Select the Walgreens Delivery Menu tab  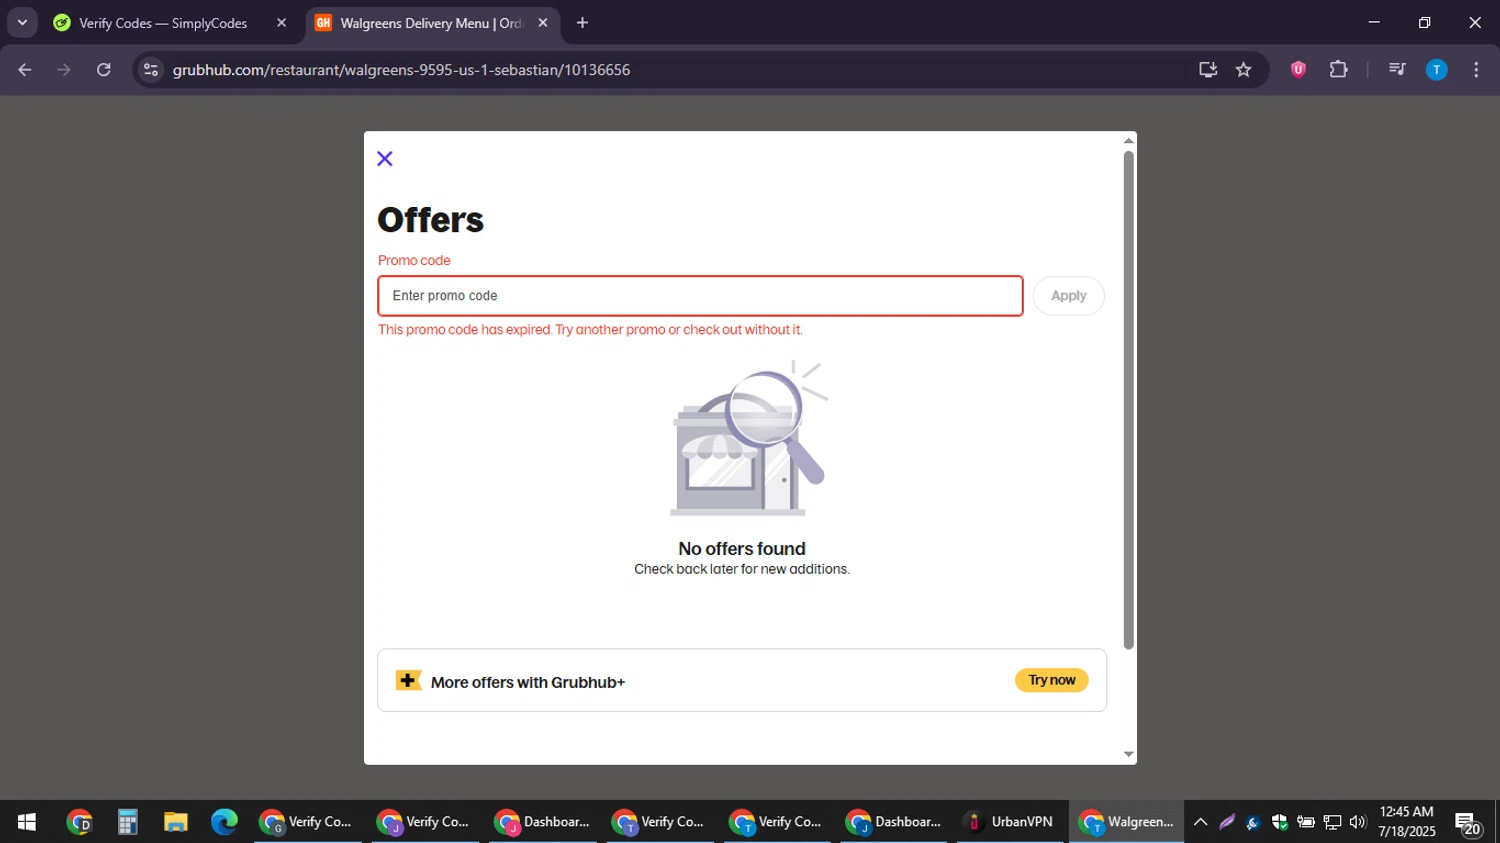click(x=430, y=23)
